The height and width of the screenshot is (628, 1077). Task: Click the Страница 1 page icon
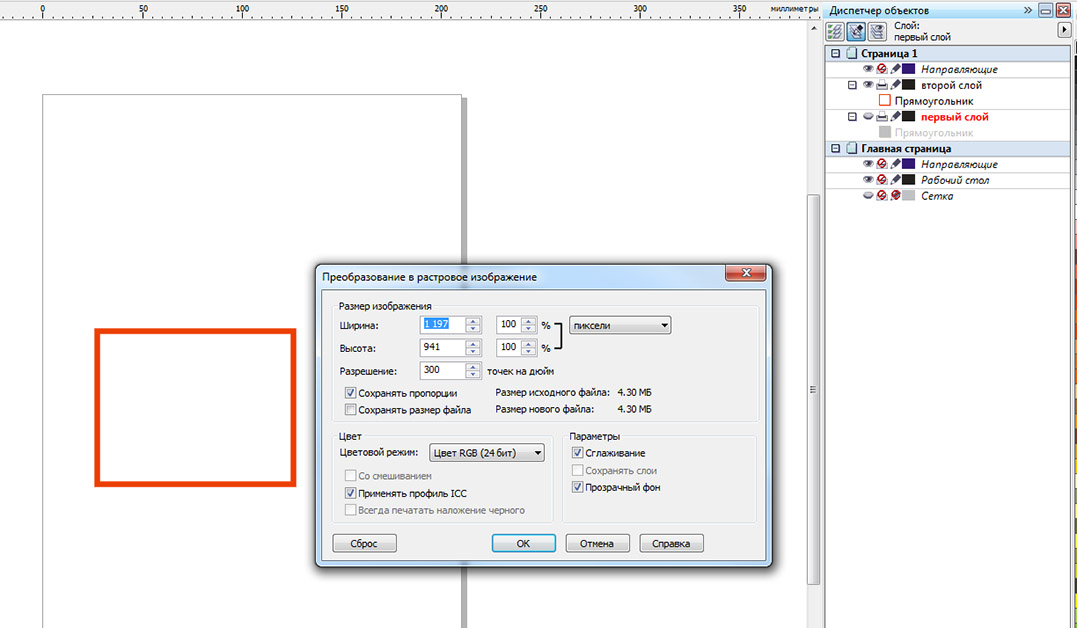(x=852, y=53)
